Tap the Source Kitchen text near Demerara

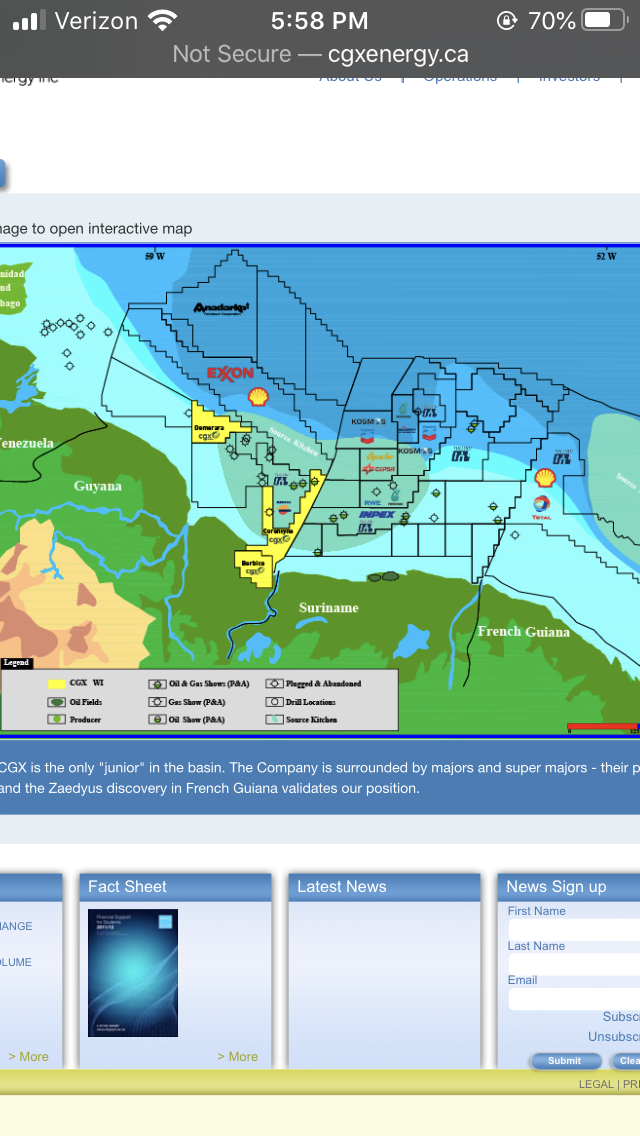[x=294, y=441]
